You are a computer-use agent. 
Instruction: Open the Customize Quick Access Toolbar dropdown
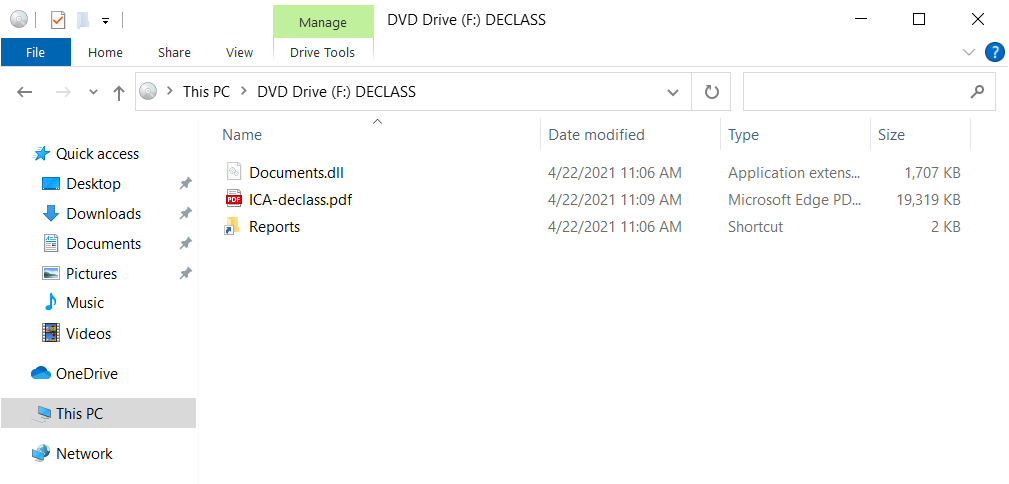click(105, 20)
